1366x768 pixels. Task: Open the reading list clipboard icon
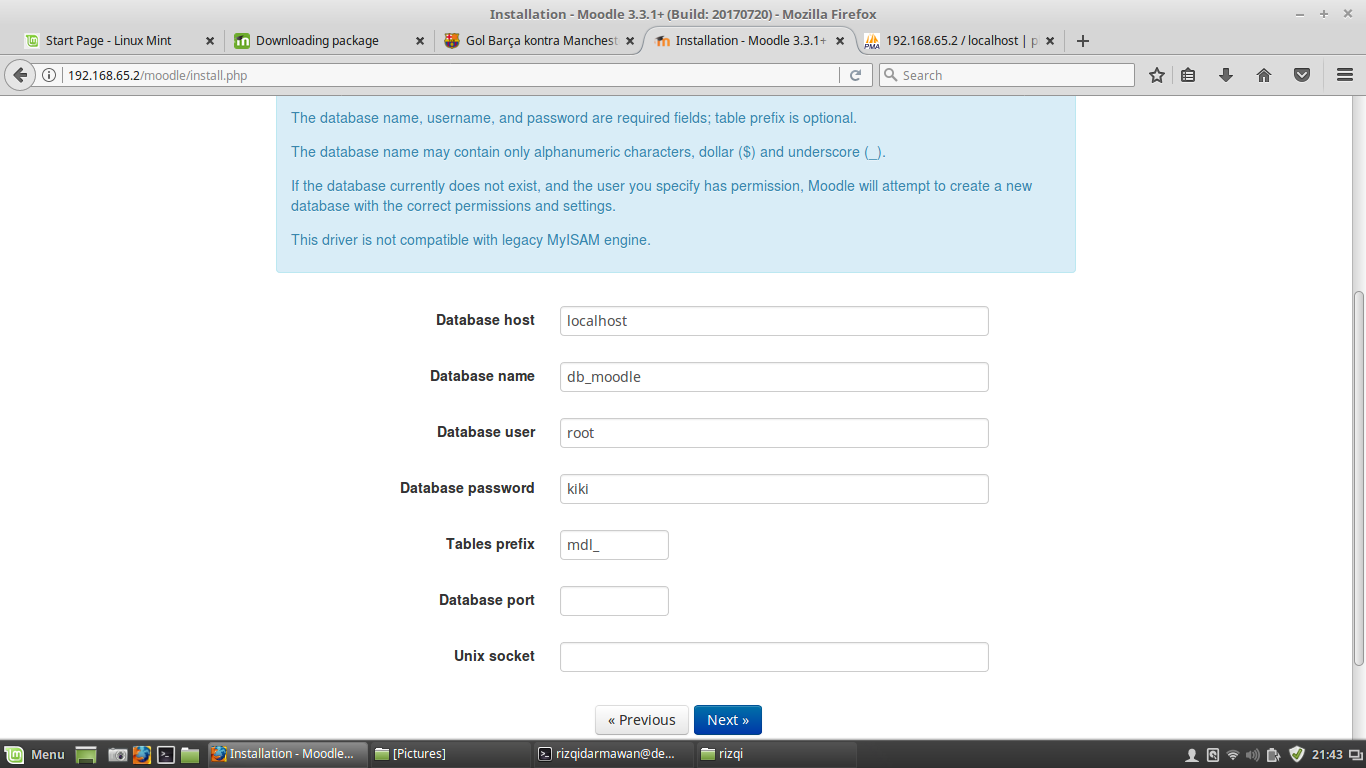[1190, 74]
